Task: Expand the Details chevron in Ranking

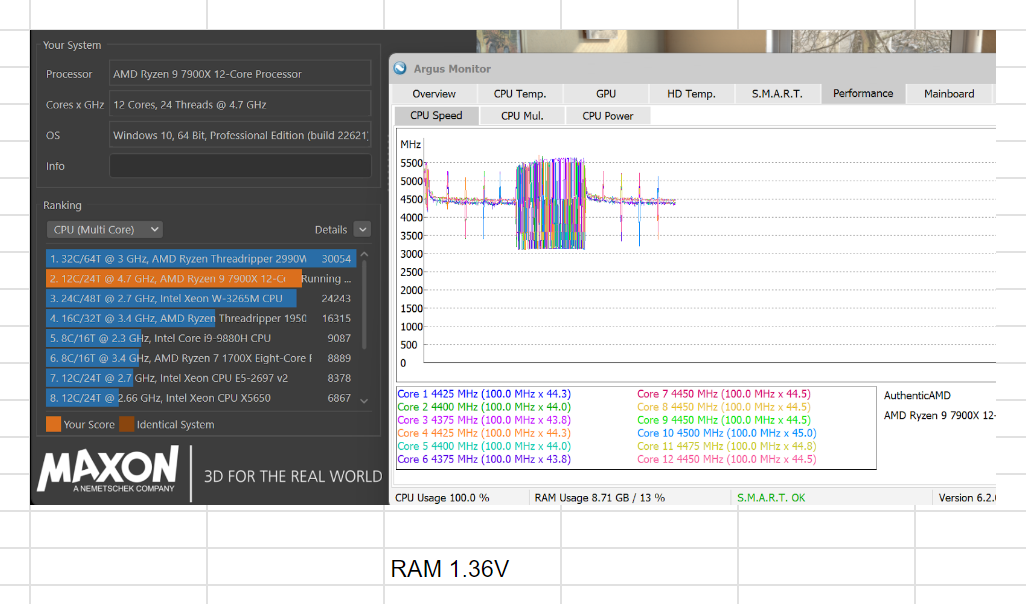Action: pyautogui.click(x=363, y=229)
